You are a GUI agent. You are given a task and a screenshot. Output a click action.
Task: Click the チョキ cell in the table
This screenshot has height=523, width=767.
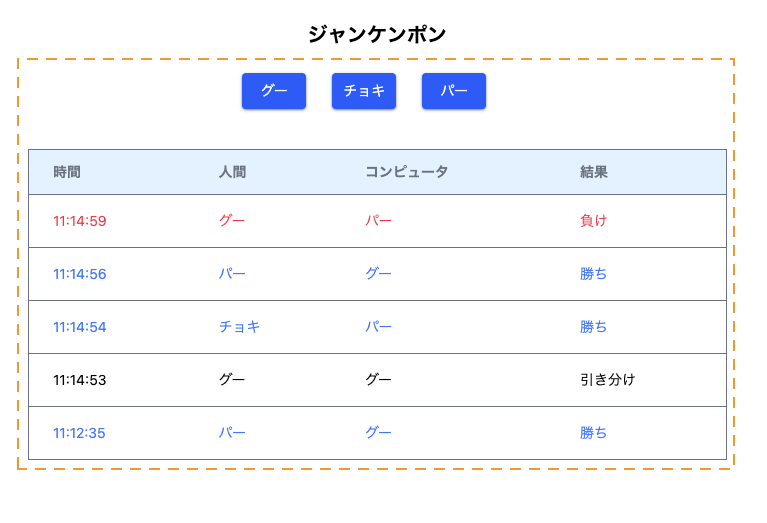239,327
